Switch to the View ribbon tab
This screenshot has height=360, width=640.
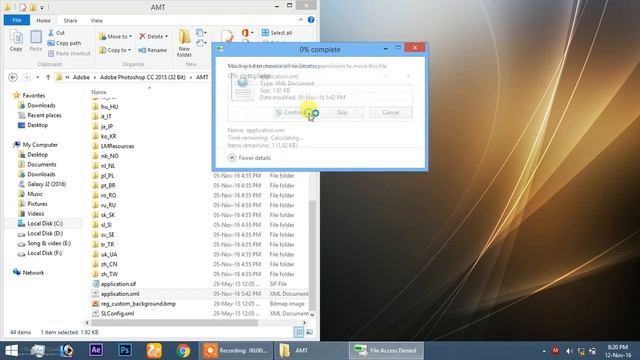(97, 20)
